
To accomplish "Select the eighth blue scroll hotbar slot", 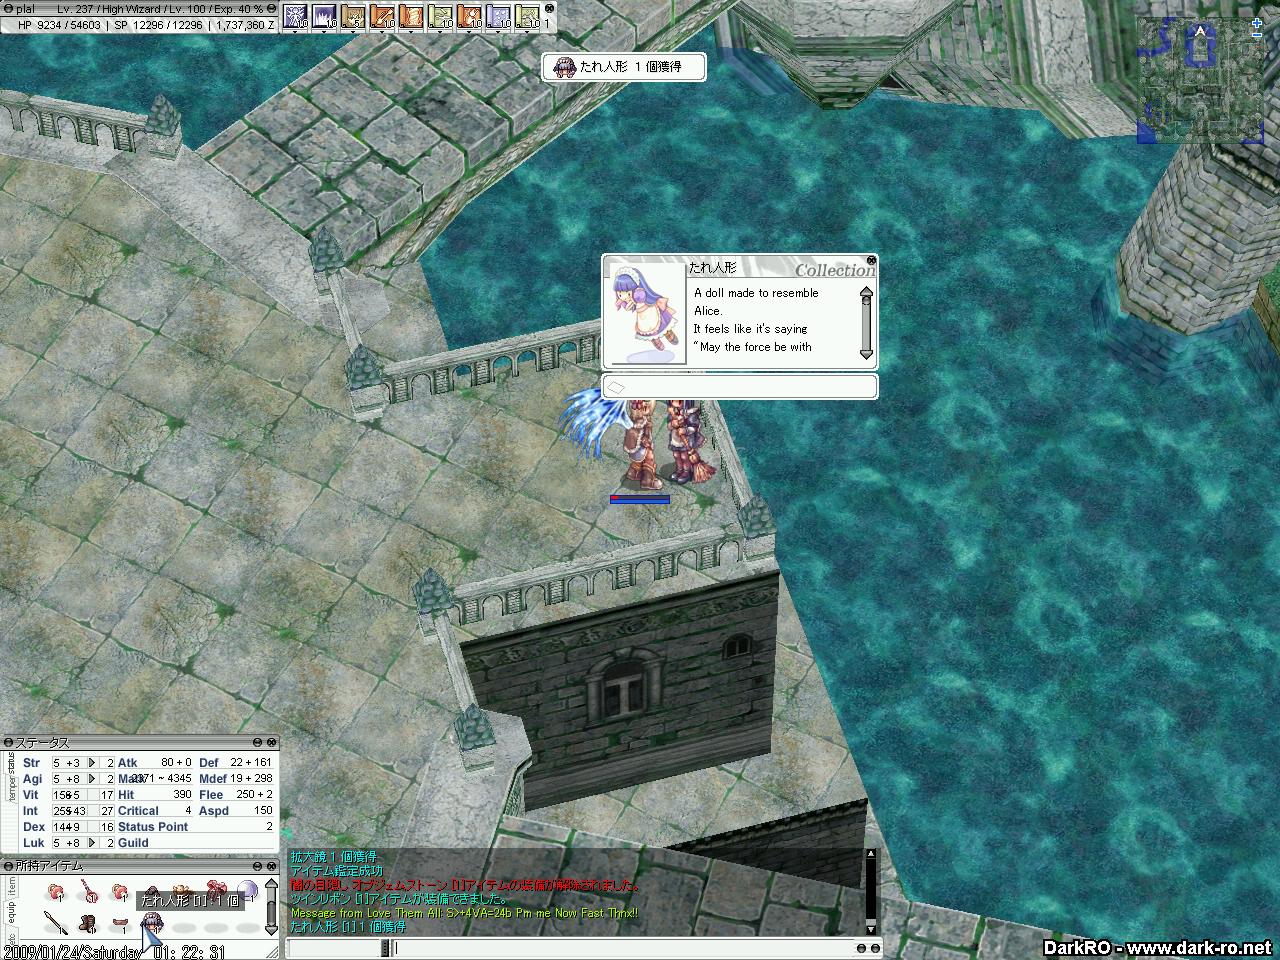I will click(x=499, y=16).
